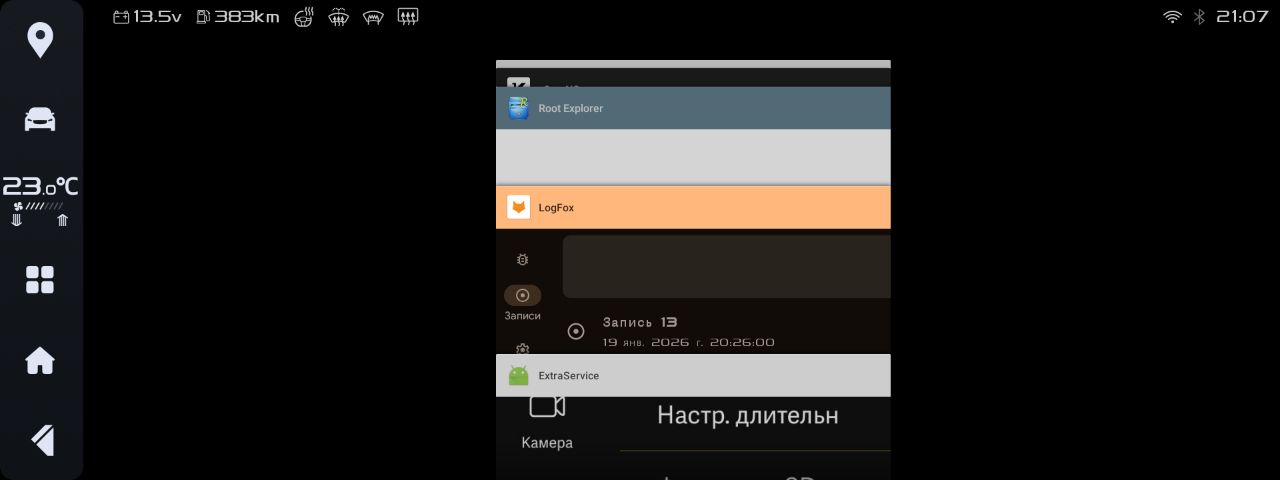
Task: Toggle the mirror heating icon
Action: (339, 17)
